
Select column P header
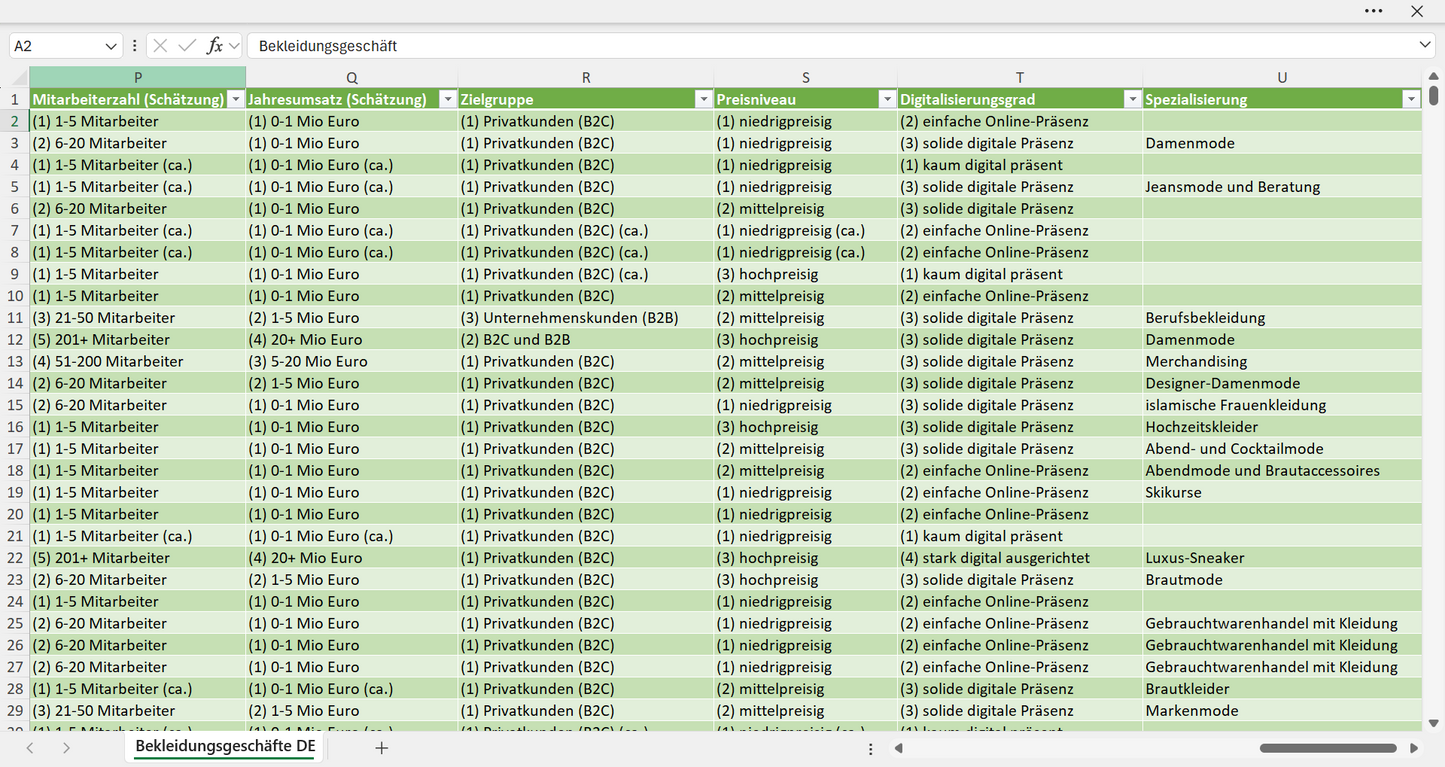(x=138, y=77)
